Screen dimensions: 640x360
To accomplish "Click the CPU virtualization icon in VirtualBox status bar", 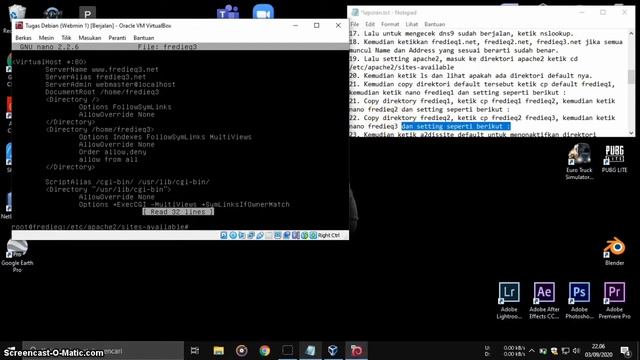I will [296, 235].
